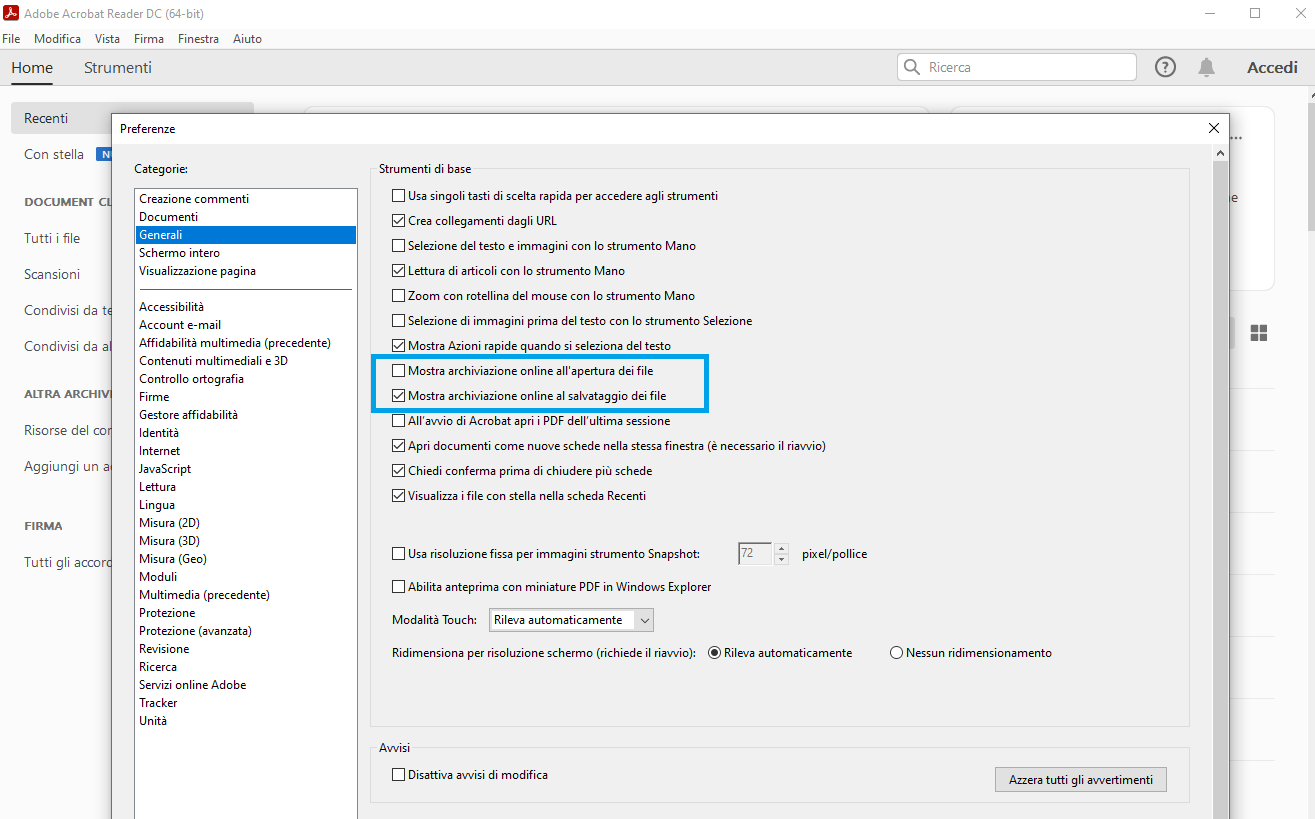Select Generali category
Image resolution: width=1315 pixels, height=819 pixels.
coord(246,235)
